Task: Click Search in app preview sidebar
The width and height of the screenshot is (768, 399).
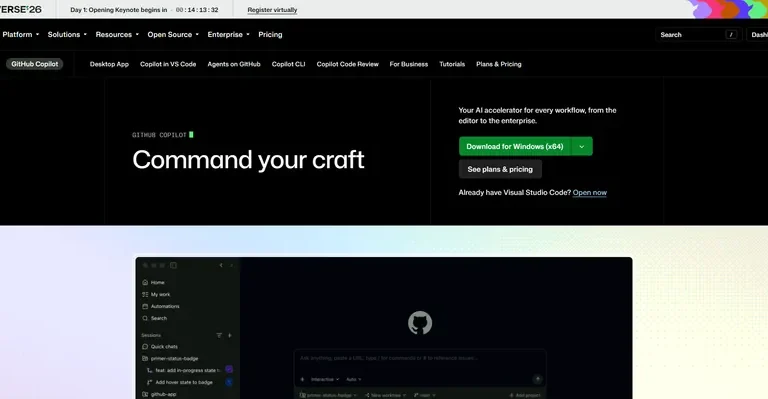Action: [155, 318]
